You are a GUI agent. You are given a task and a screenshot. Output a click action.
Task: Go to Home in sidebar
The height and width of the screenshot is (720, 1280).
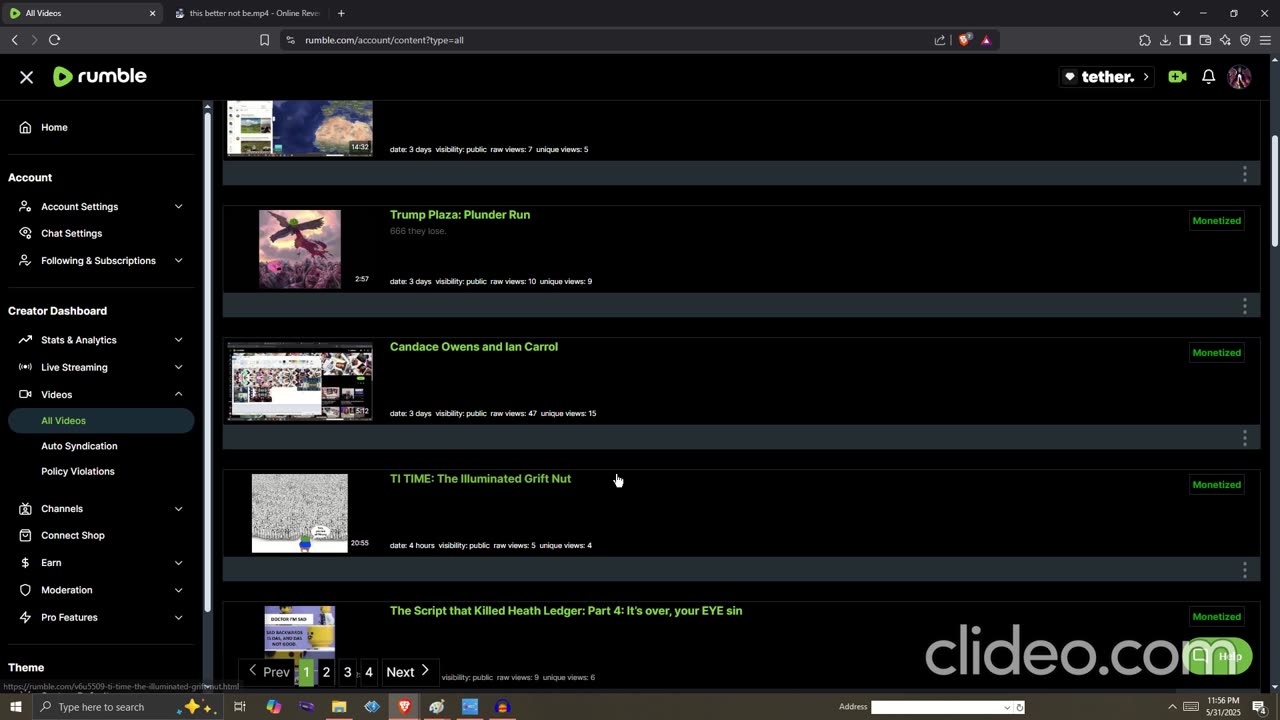point(54,127)
